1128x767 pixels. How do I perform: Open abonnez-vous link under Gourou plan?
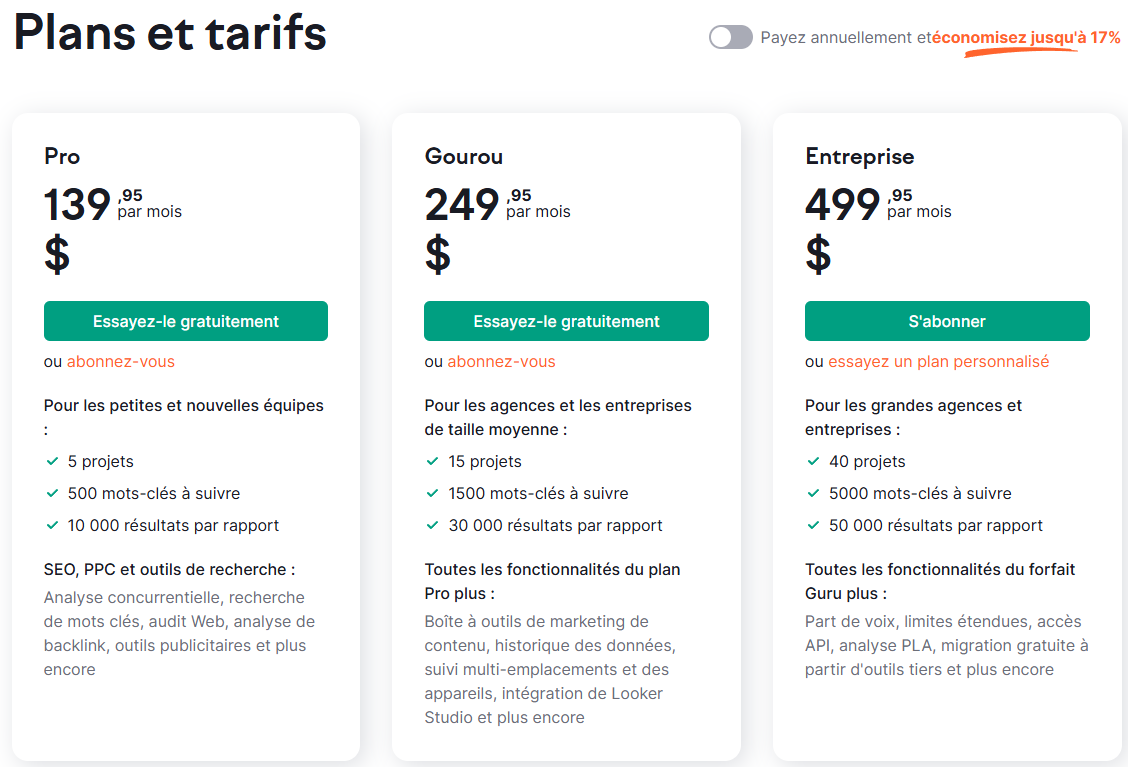click(501, 362)
